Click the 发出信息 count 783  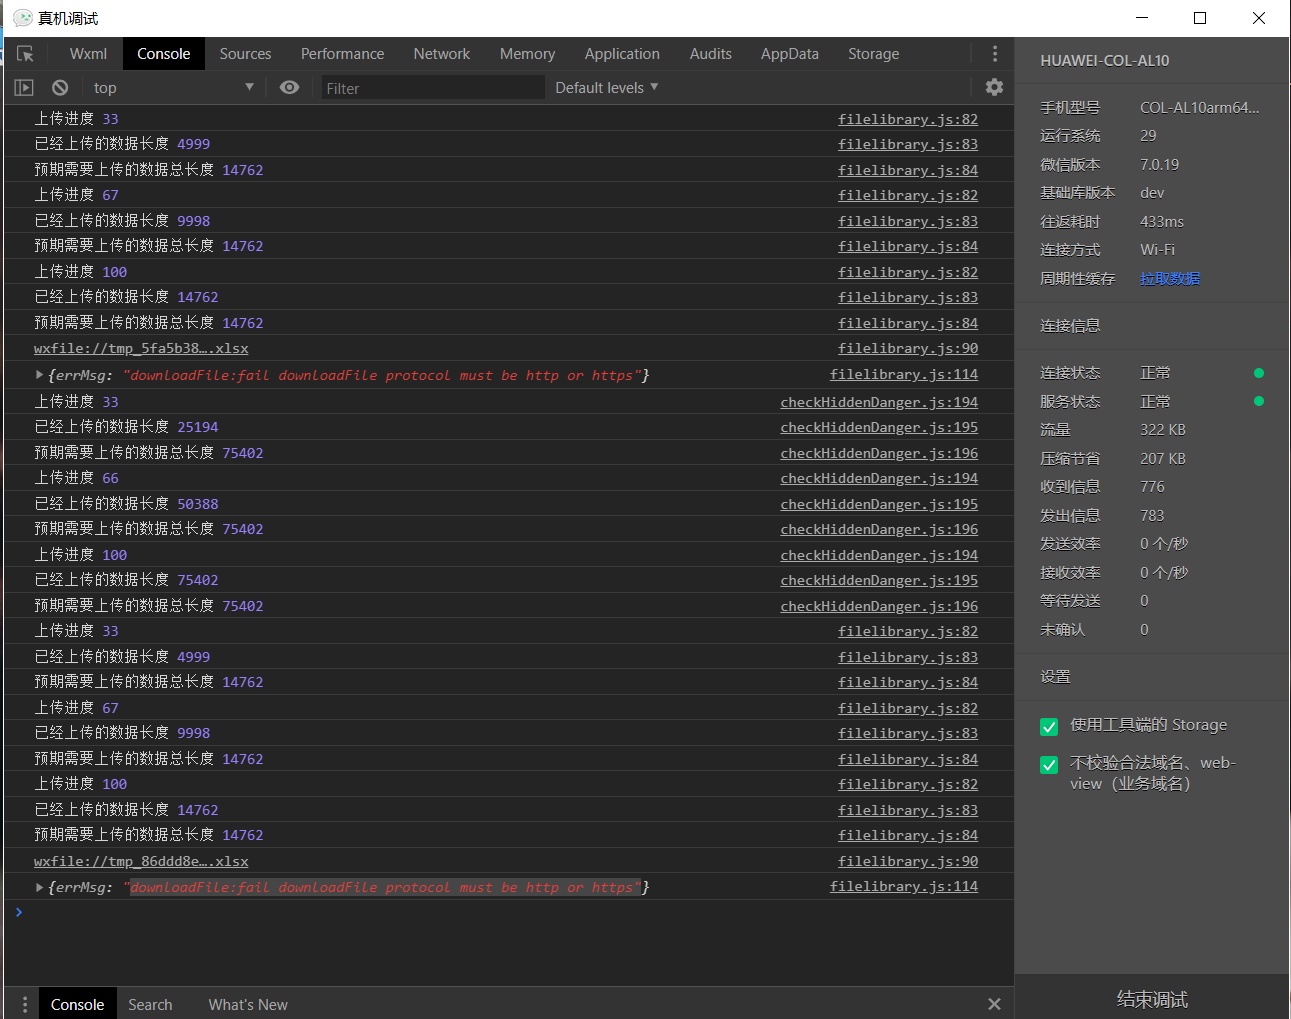(x=1152, y=515)
